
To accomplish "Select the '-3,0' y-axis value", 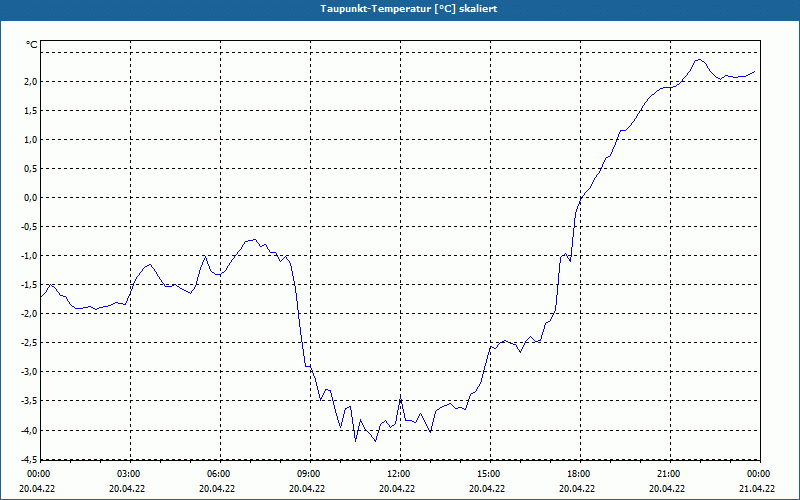I will tap(27, 372).
